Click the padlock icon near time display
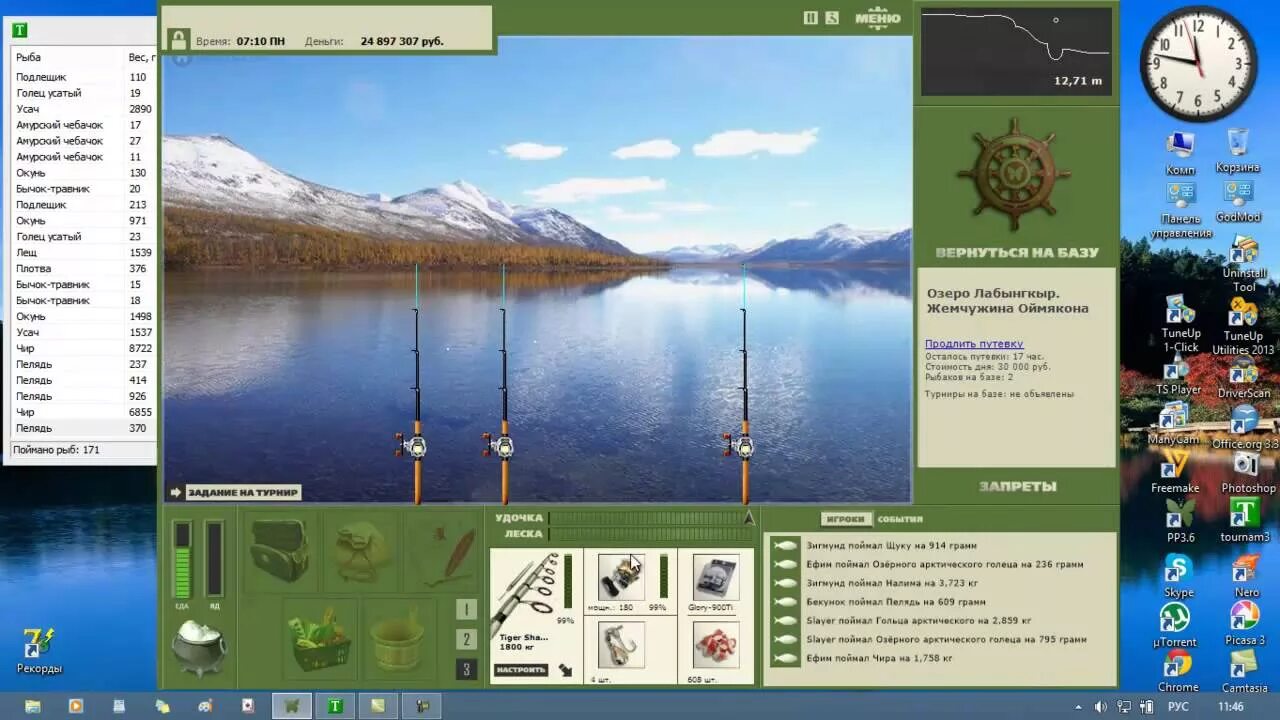This screenshot has width=1280, height=720. coord(178,40)
